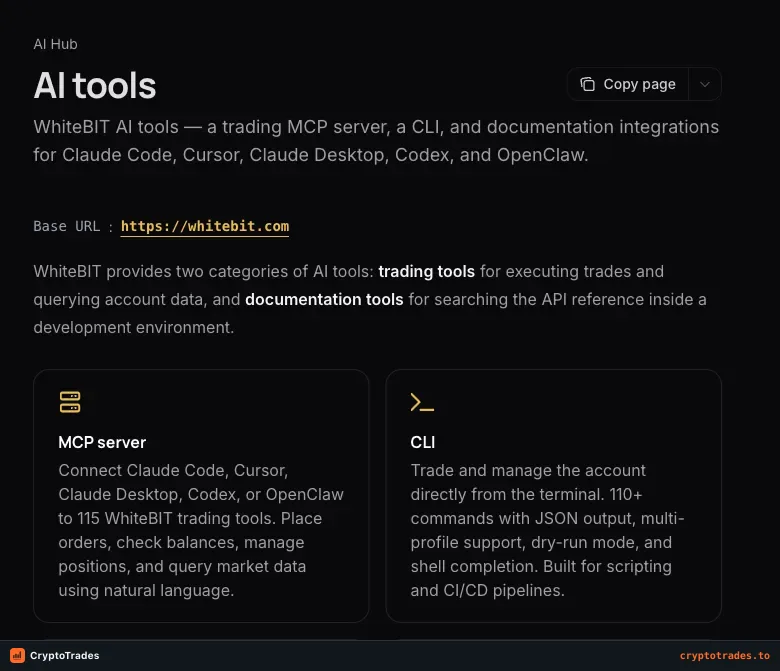This screenshot has height=671, width=780.
Task: Open the MCP server card
Action: [201, 495]
